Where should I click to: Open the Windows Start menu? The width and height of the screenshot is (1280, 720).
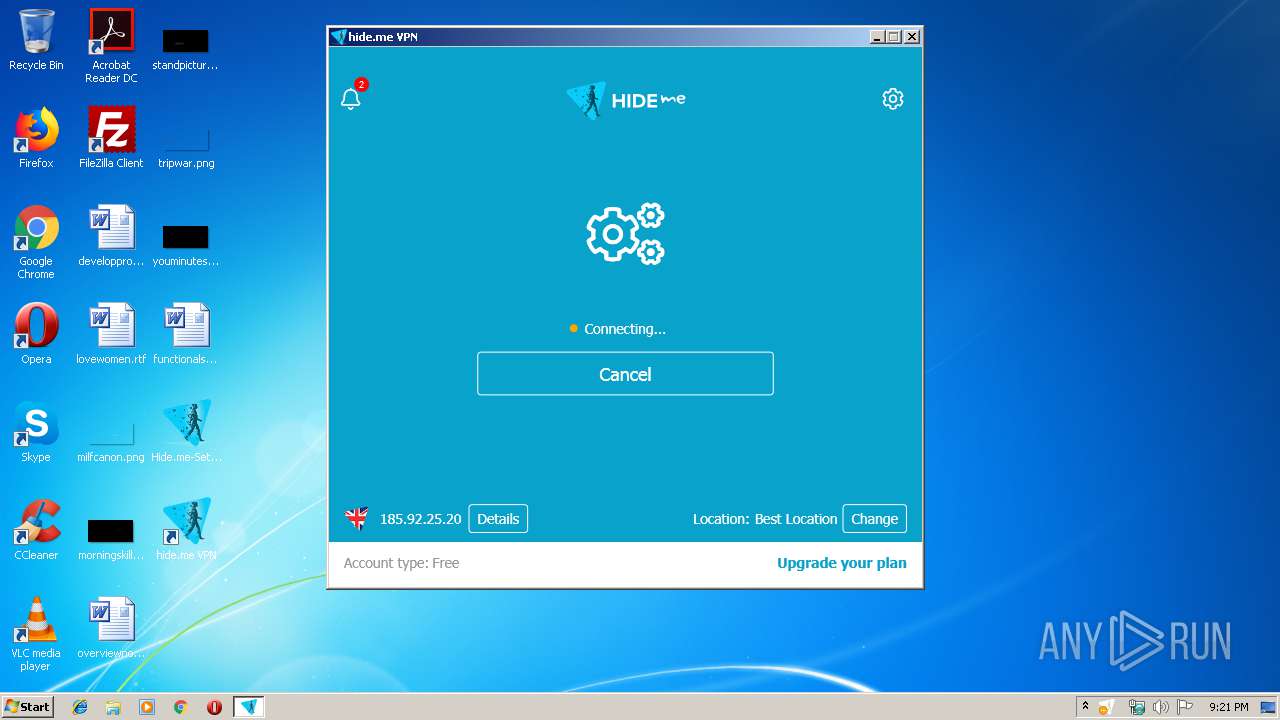28,706
